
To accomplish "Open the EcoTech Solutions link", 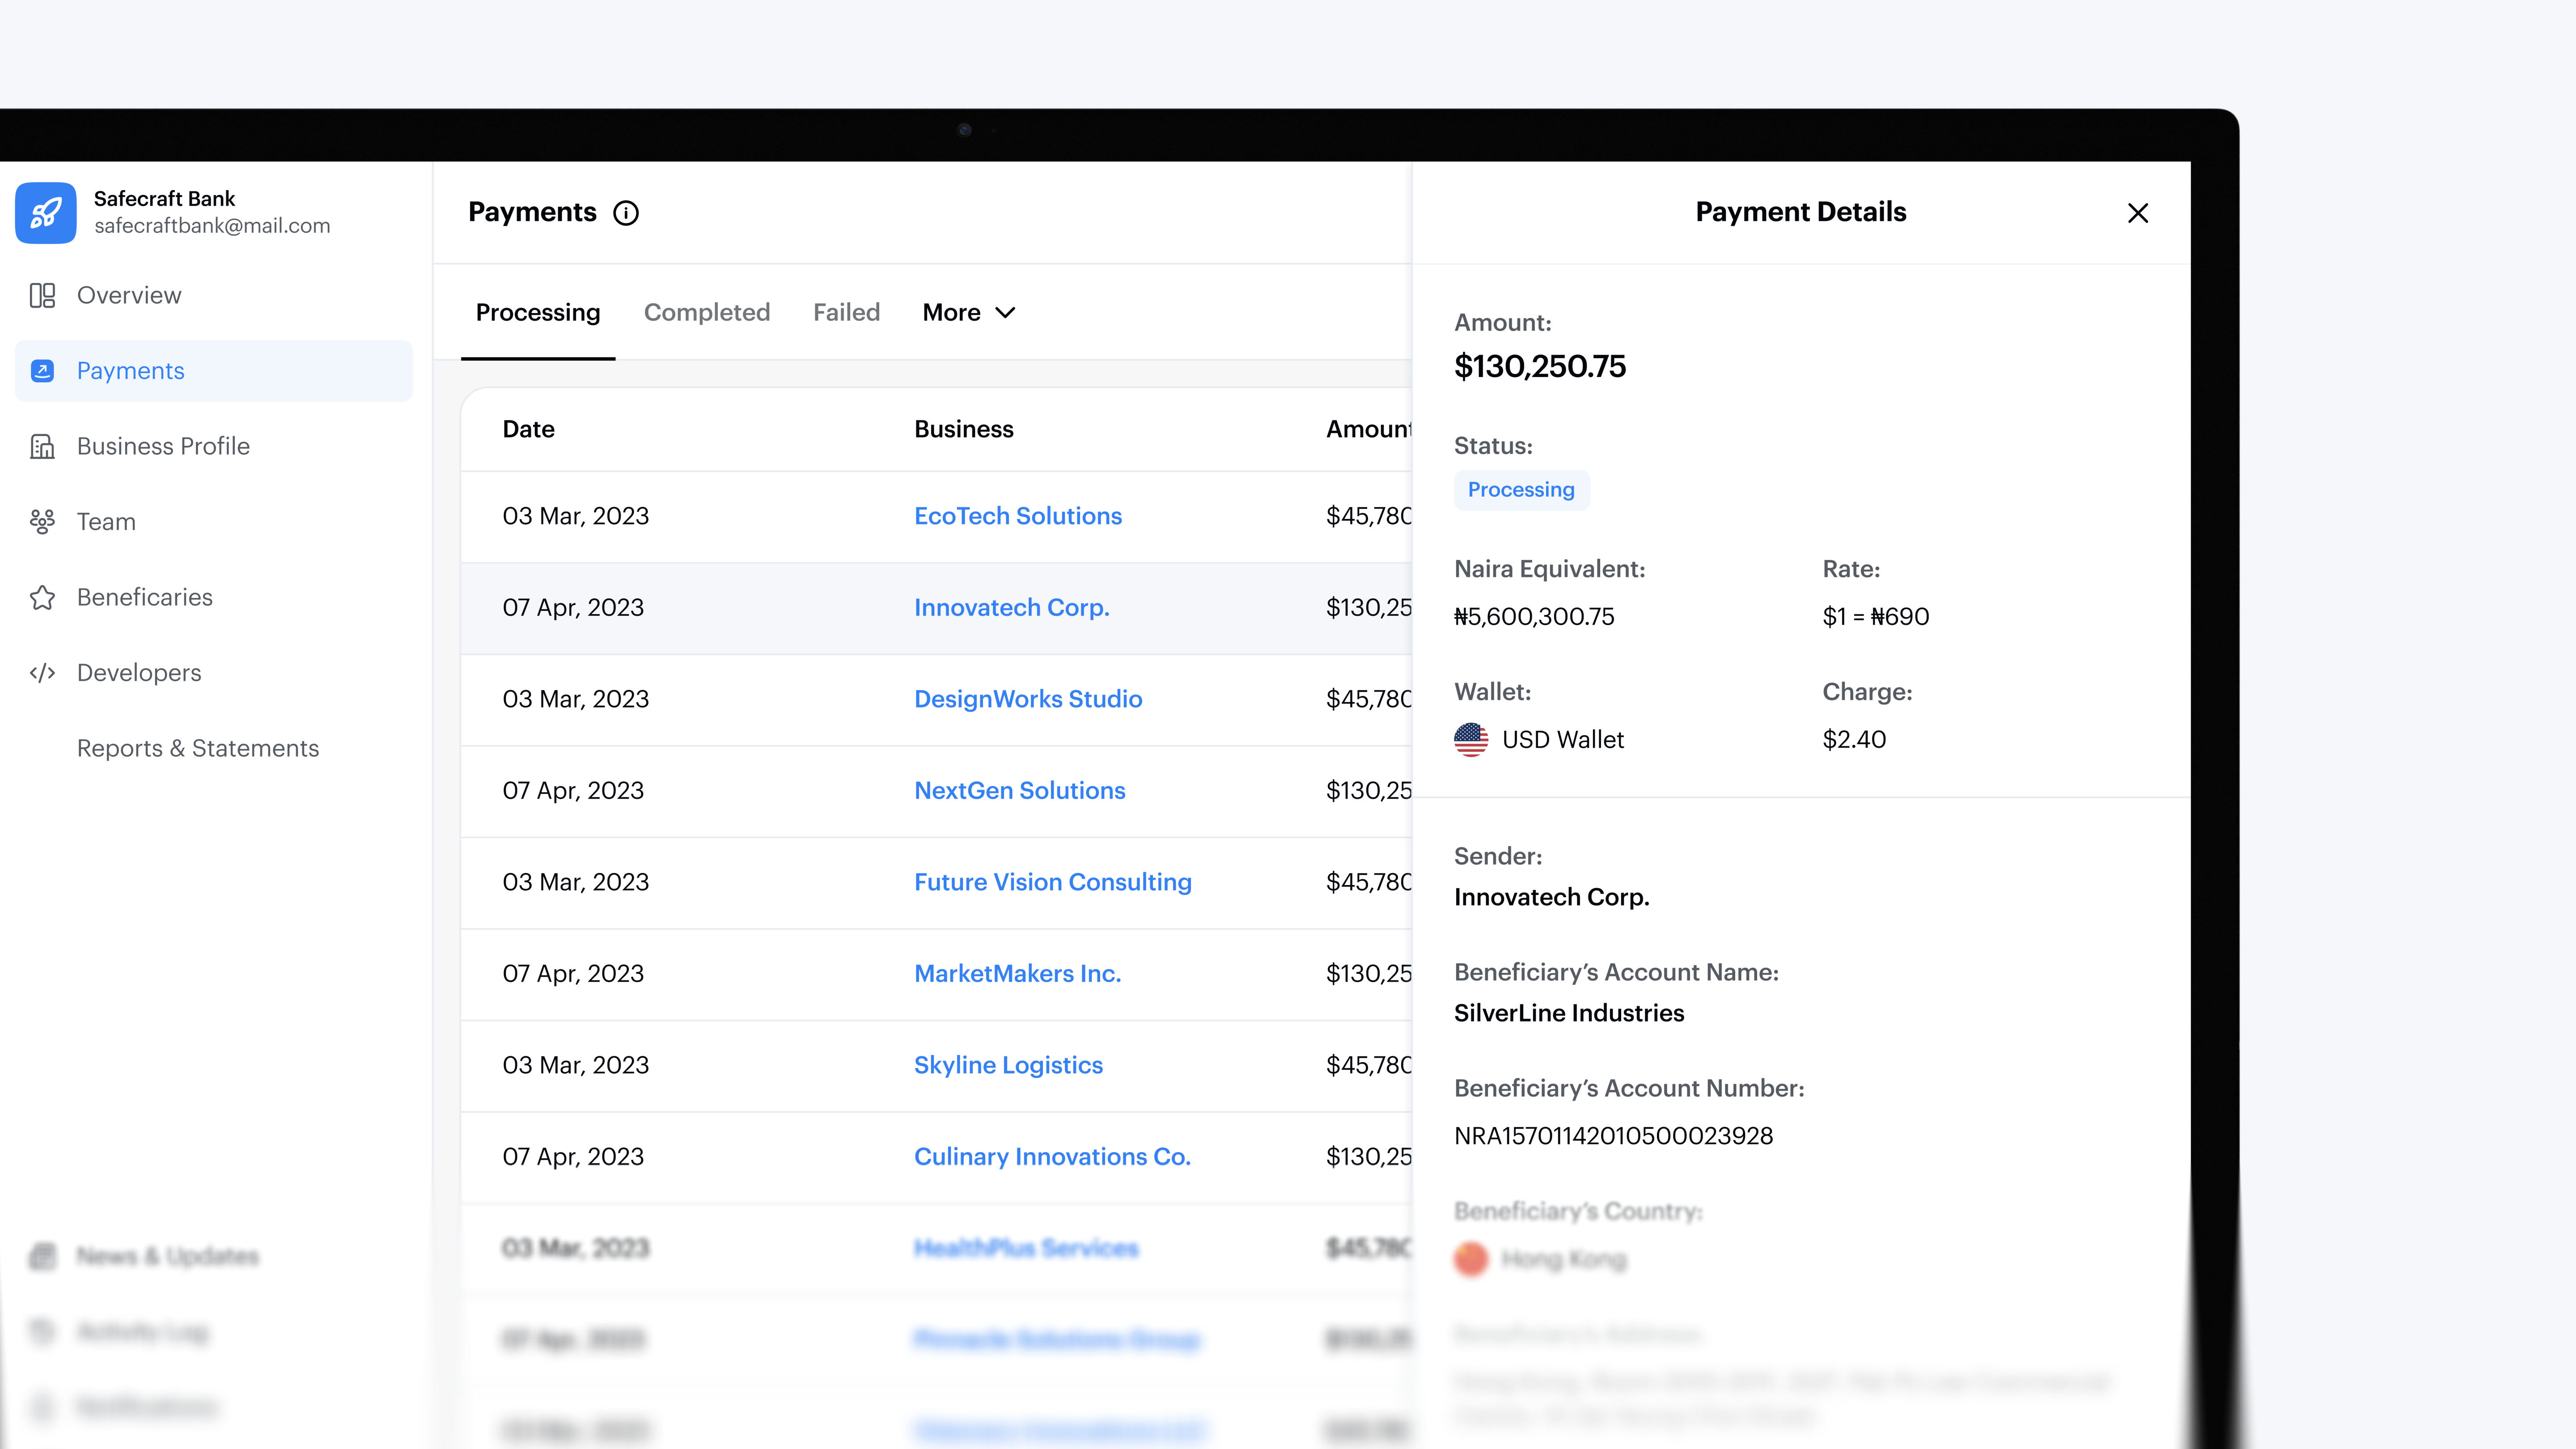I will 1018,516.
